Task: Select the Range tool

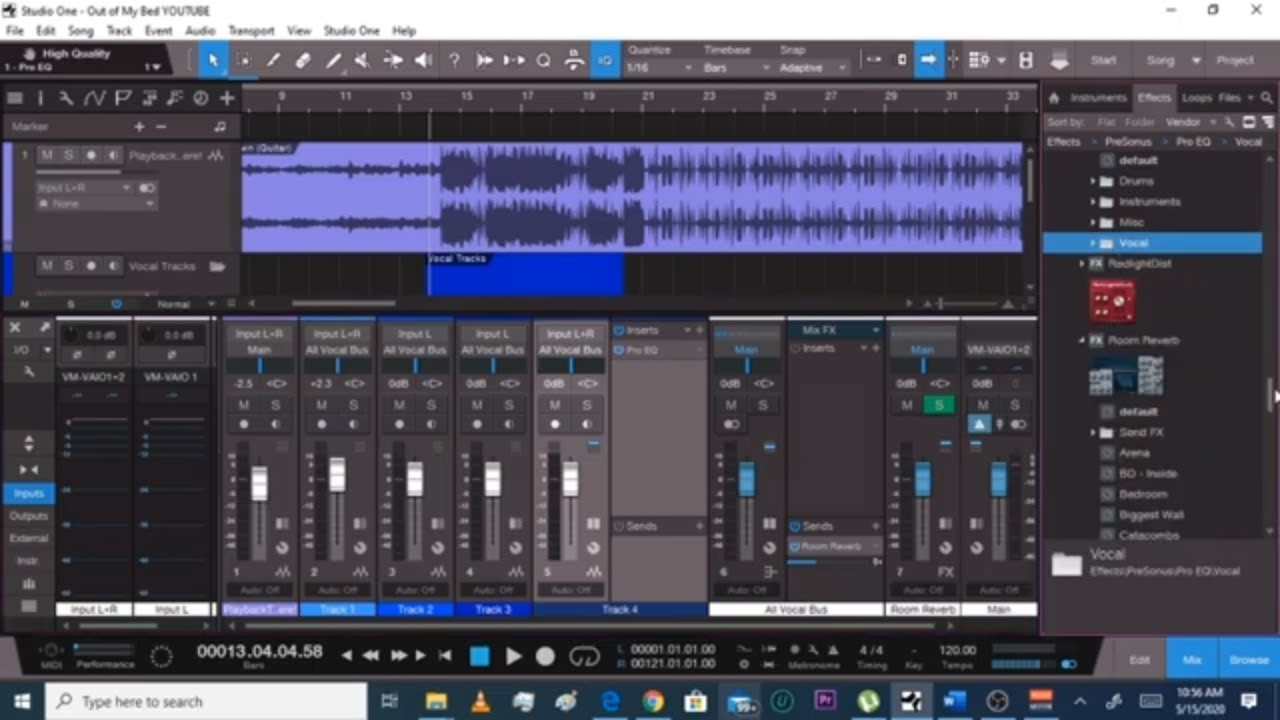Action: 243,60
